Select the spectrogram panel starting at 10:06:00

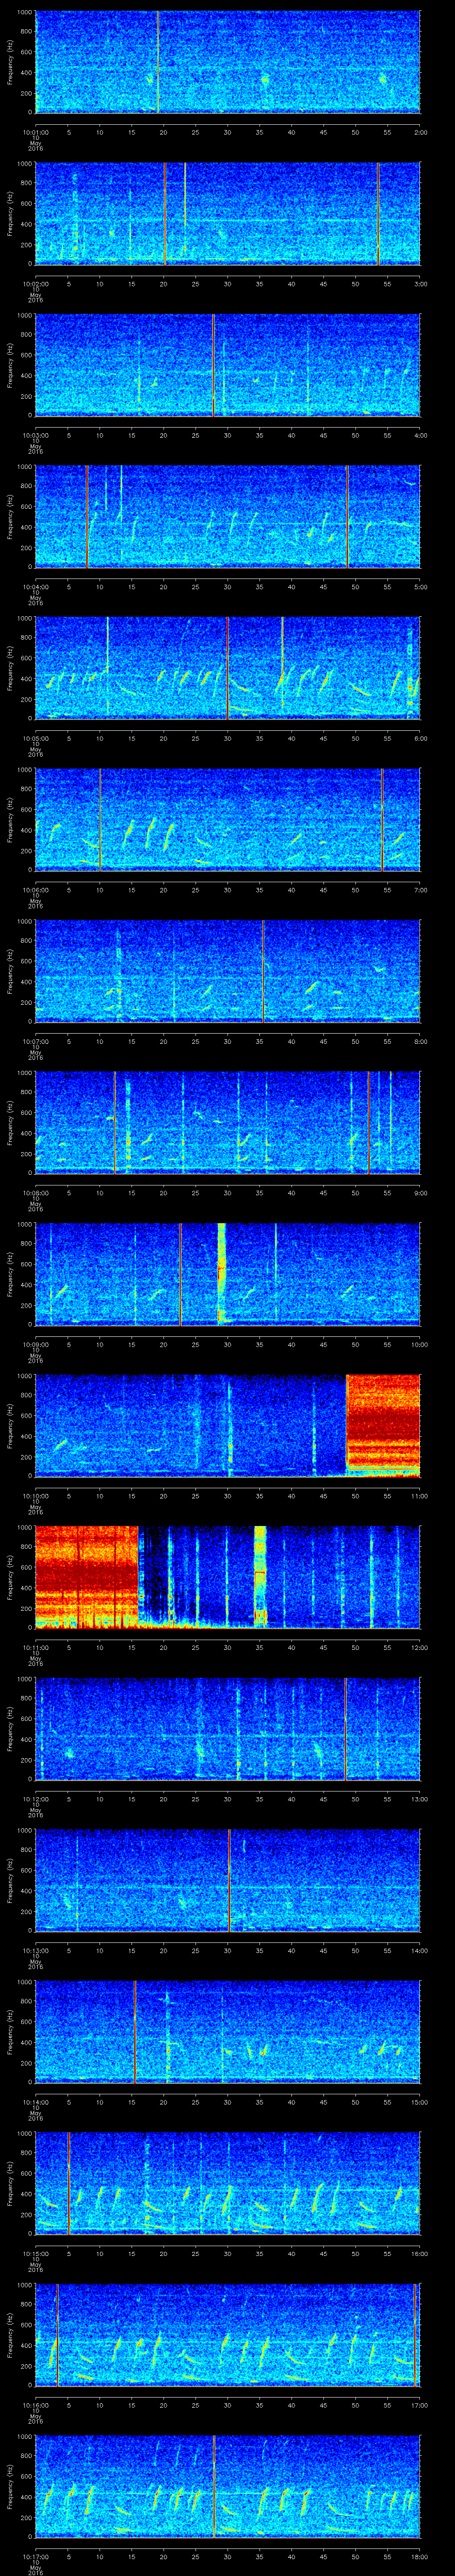tap(228, 819)
